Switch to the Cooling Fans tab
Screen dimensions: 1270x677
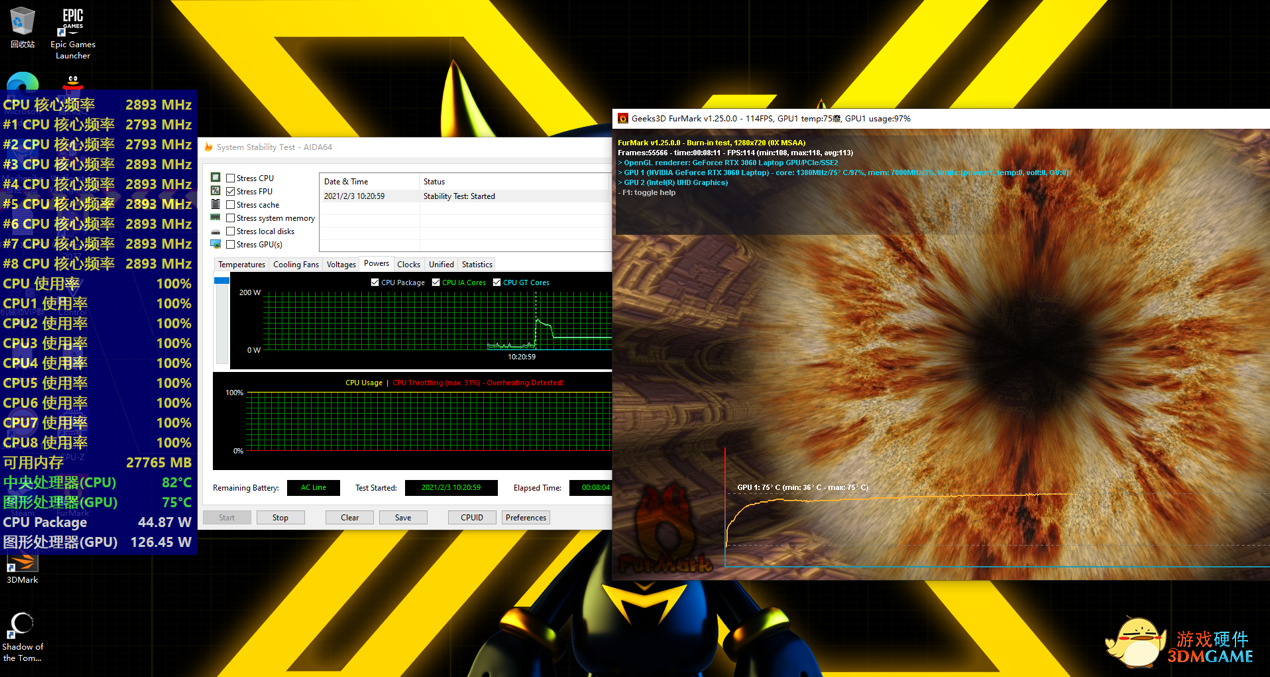(296, 265)
